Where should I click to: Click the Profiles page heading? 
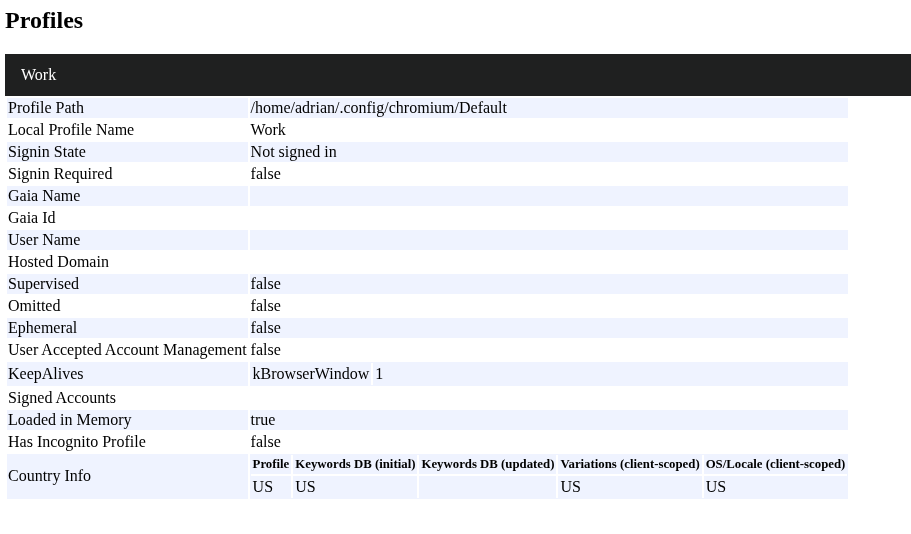[x=44, y=21]
